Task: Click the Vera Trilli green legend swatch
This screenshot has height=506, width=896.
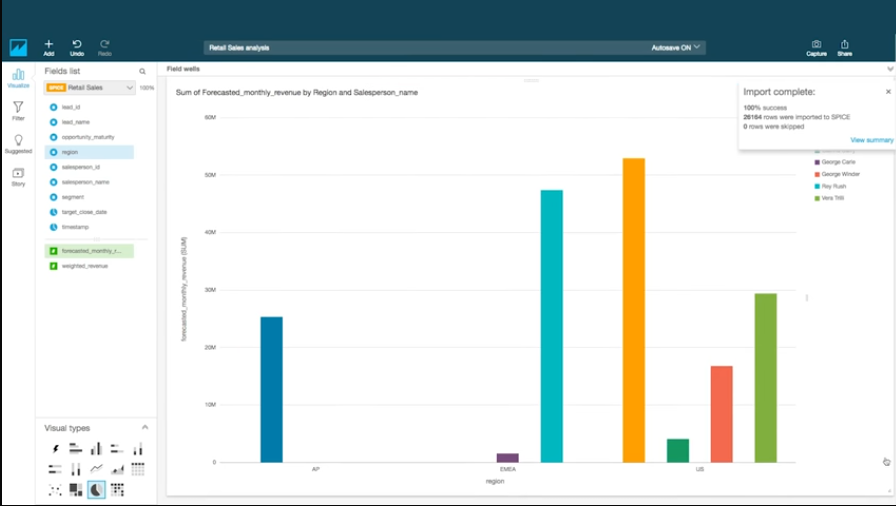Action: 817,198
